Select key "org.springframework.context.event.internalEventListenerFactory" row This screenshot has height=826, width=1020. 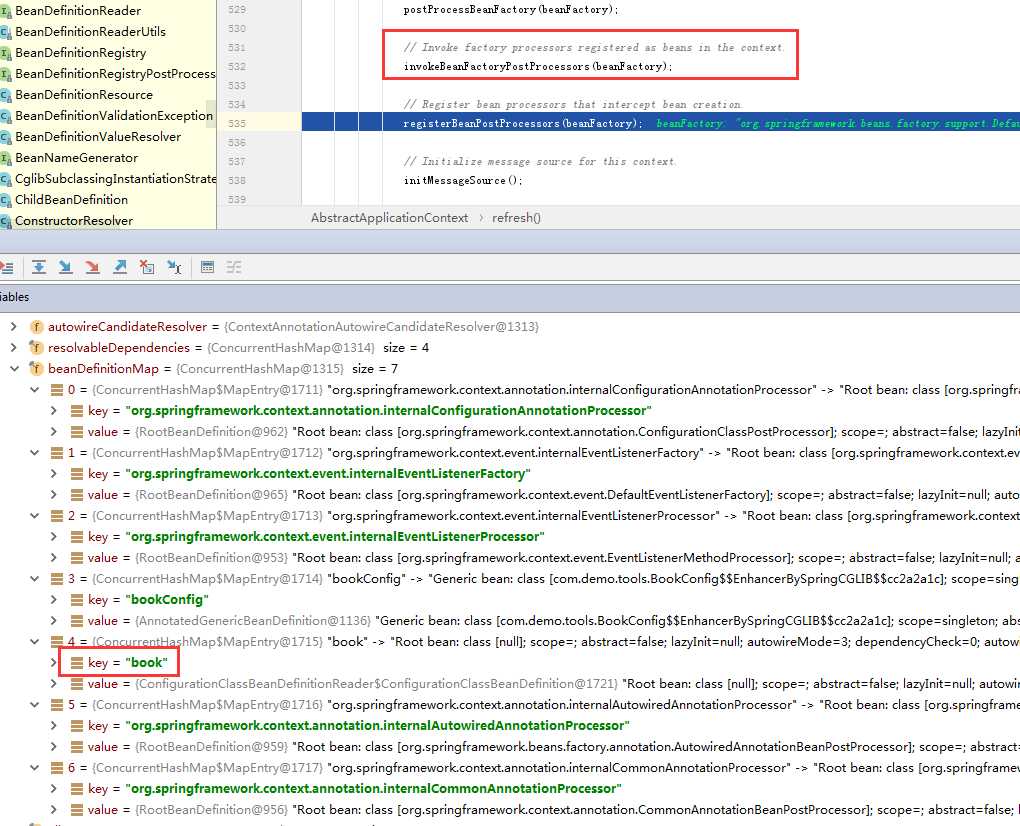(x=309, y=474)
